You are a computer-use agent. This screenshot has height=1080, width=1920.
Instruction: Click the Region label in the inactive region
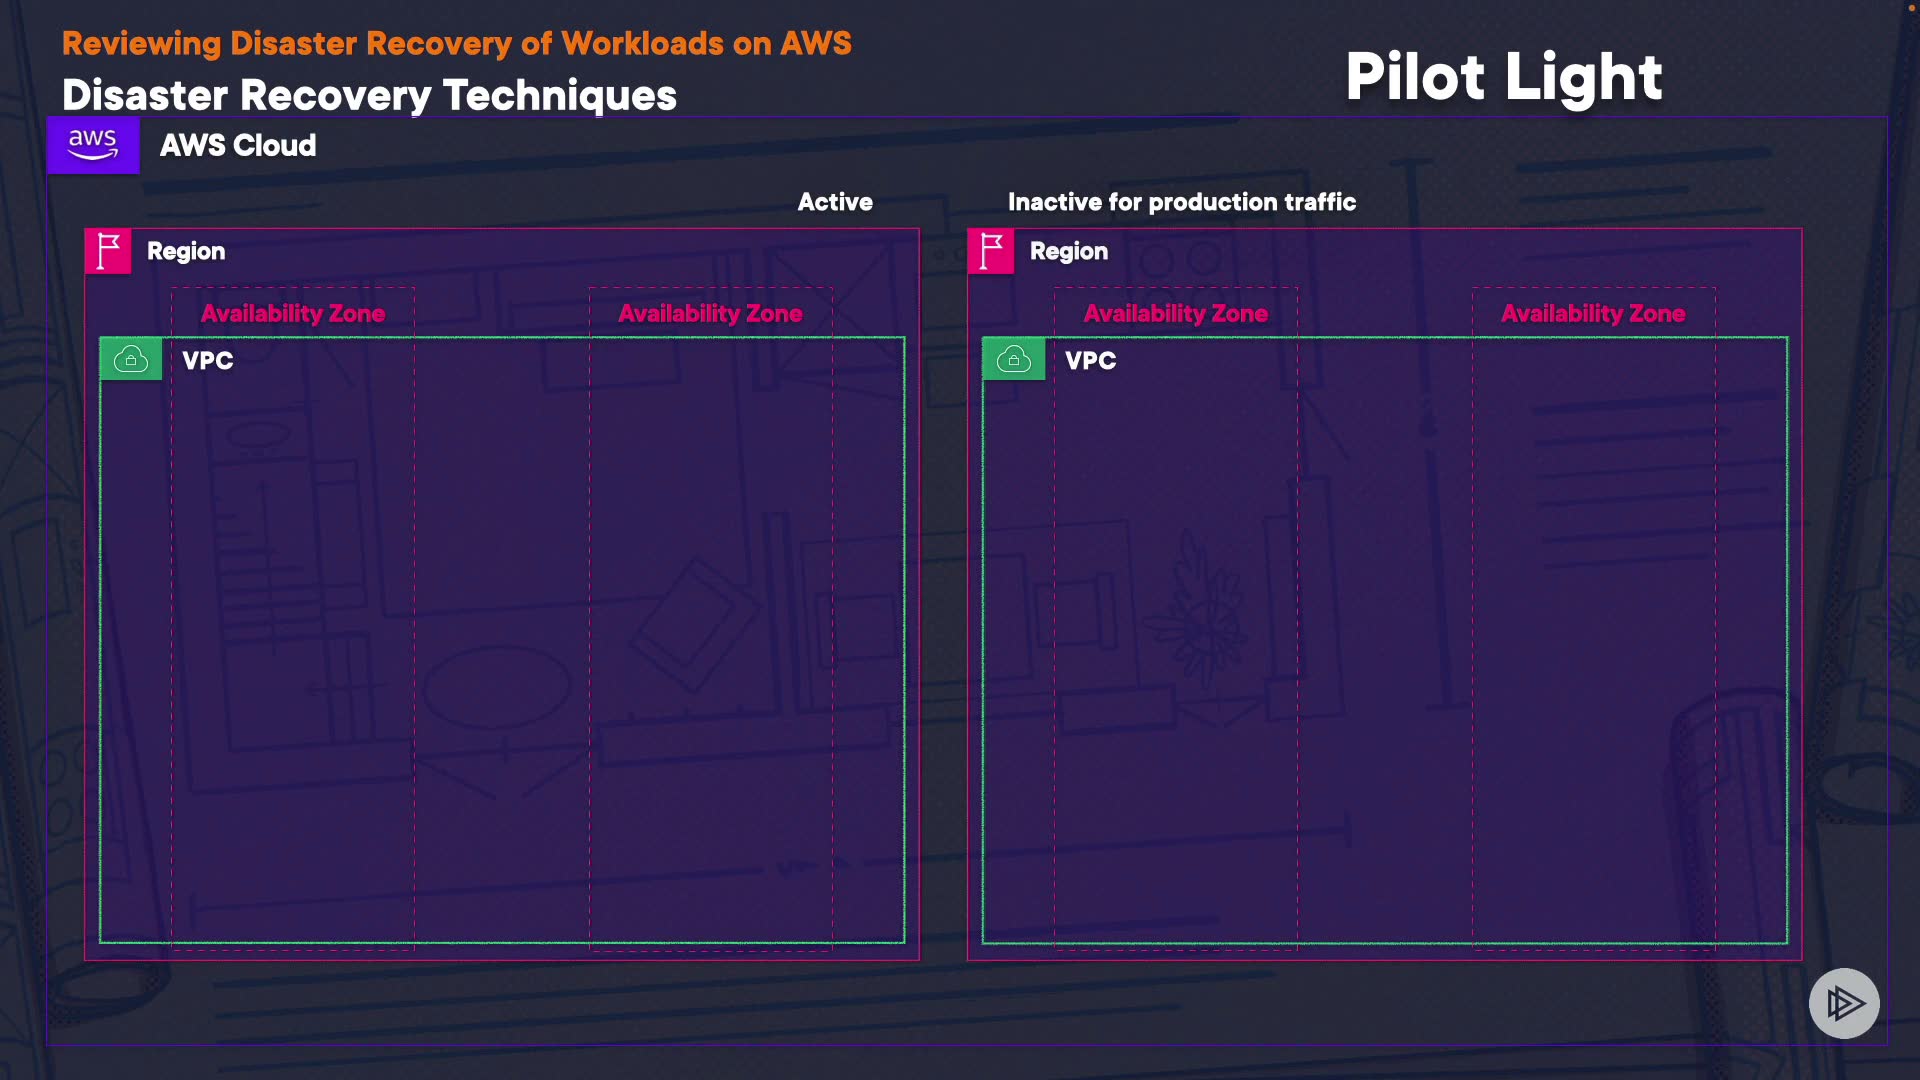(1069, 251)
